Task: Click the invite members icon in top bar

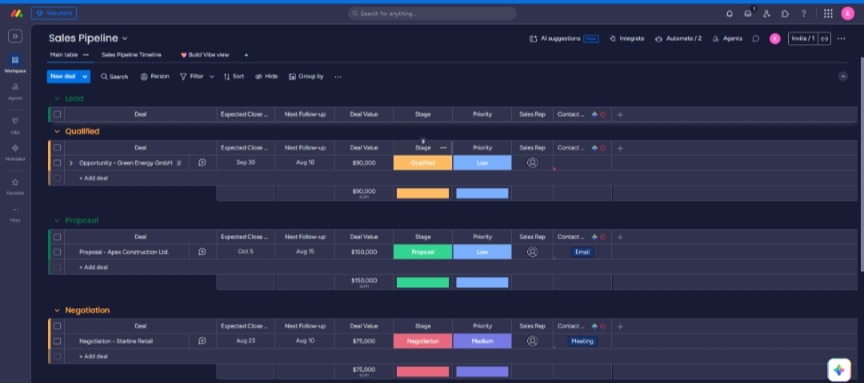Action: coord(766,14)
